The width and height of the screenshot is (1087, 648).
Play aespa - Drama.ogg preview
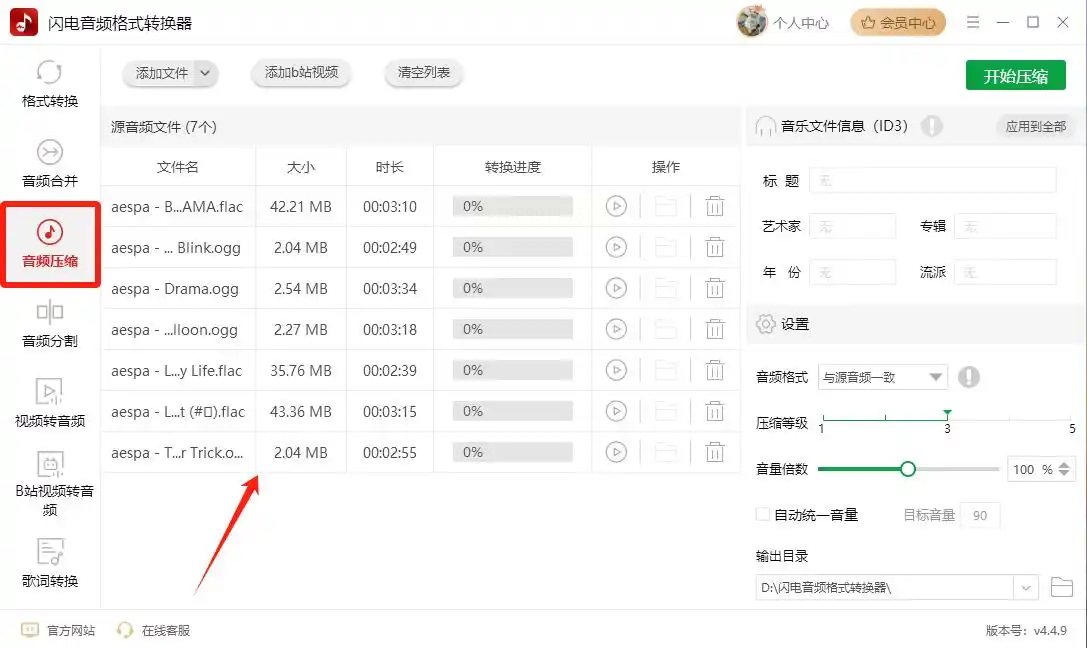point(616,288)
